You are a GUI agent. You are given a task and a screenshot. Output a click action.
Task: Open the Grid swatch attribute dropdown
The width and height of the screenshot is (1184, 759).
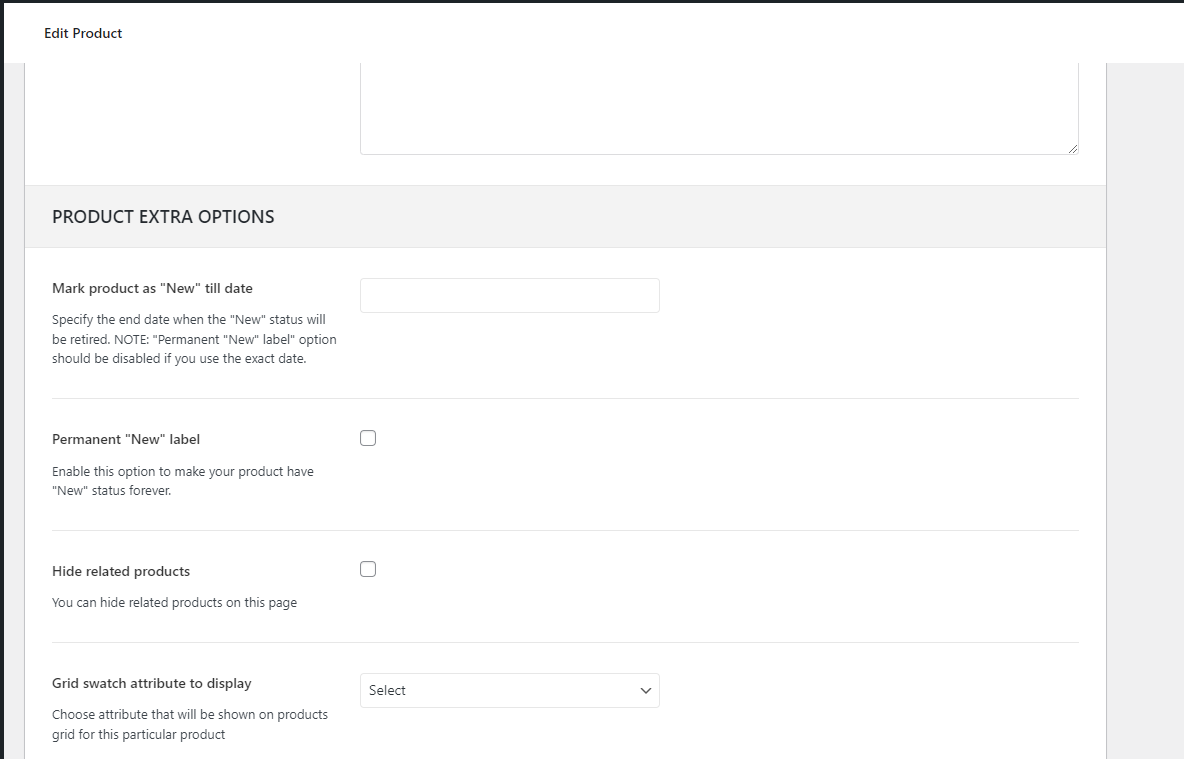[x=509, y=690]
